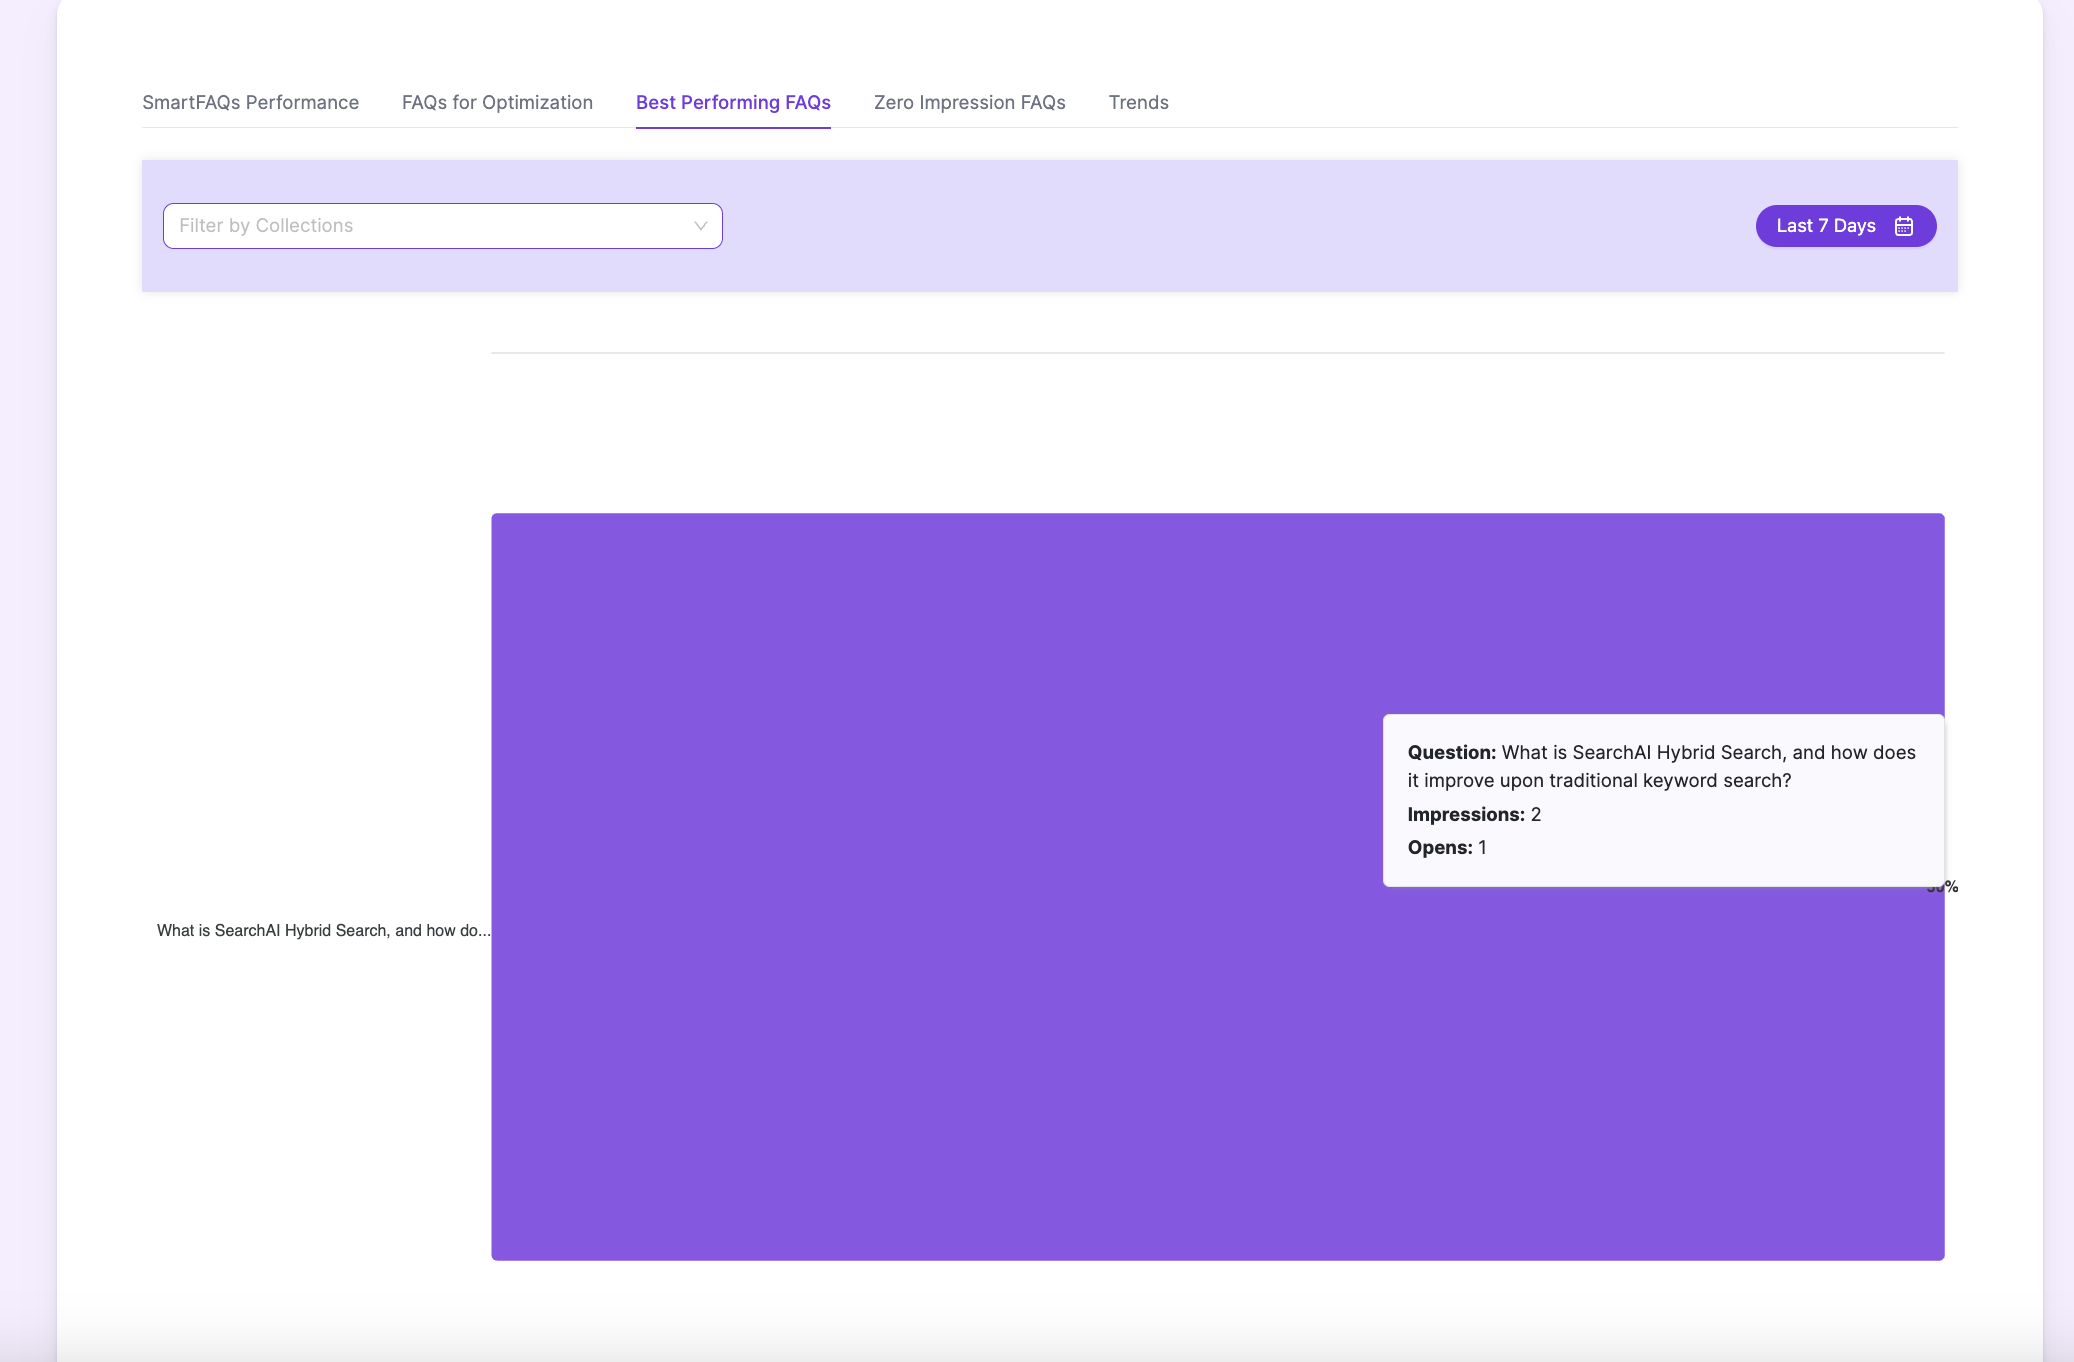Switch to SmartFAQs Performance tab
Screen dimensions: 2074x1362
(250, 102)
